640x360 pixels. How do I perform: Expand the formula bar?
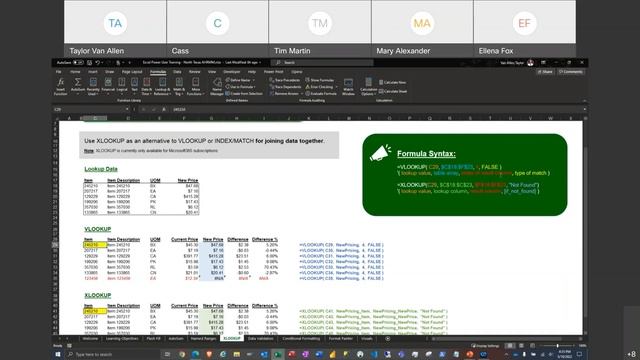584,109
